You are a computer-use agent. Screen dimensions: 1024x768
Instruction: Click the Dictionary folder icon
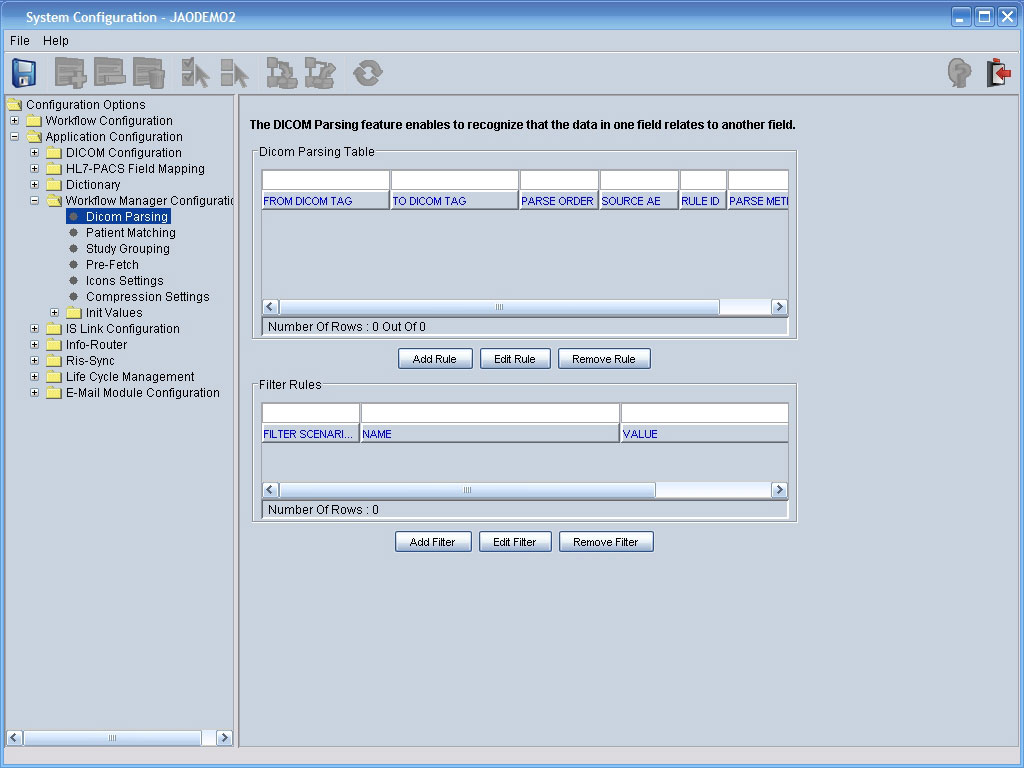[54, 185]
